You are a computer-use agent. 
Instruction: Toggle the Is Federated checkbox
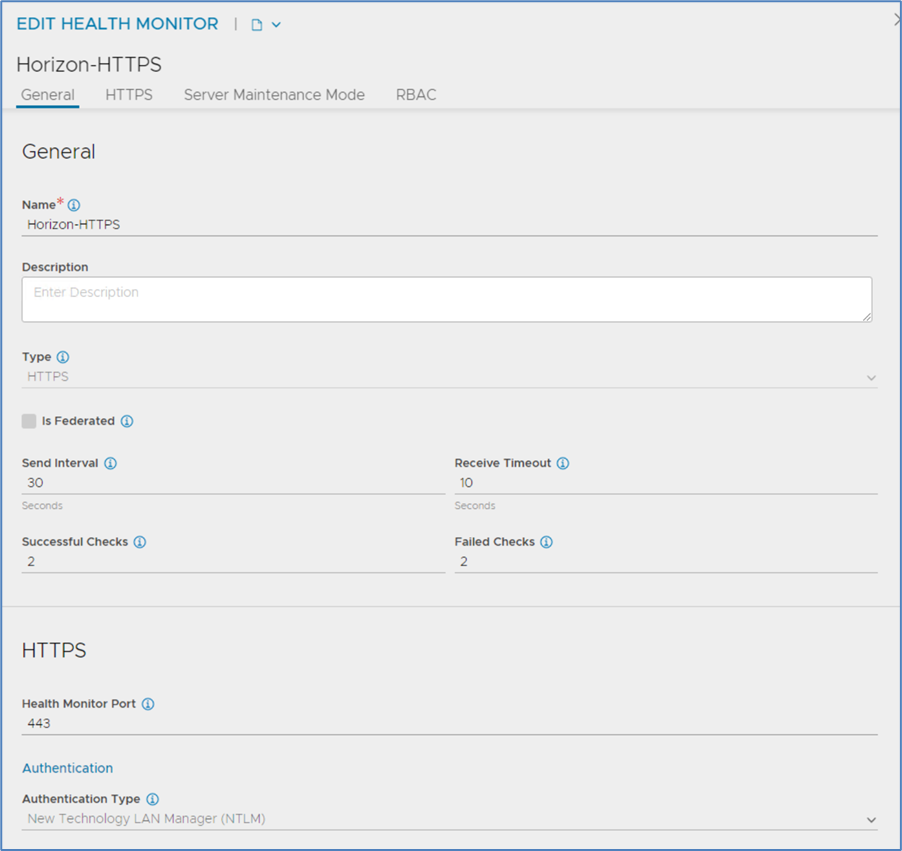29,421
